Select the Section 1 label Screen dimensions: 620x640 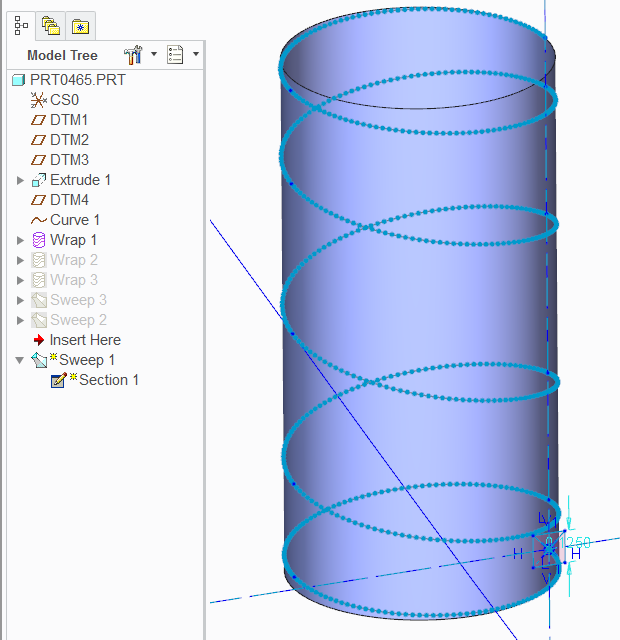pyautogui.click(x=109, y=380)
